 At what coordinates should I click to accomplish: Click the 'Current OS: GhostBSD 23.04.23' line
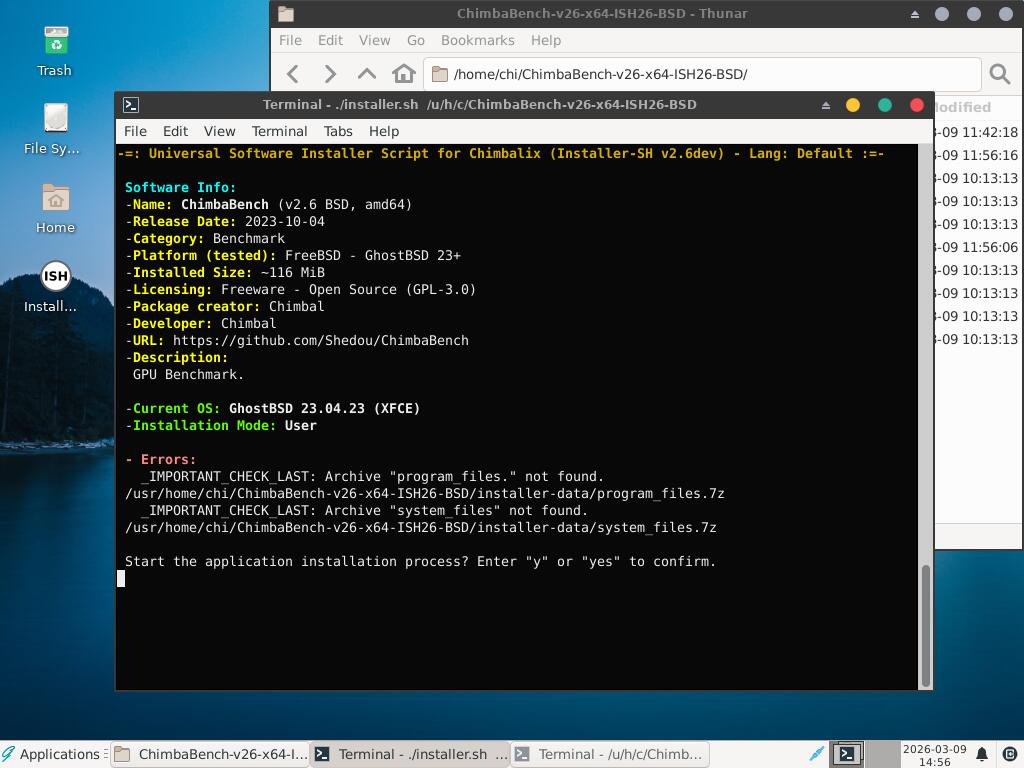click(272, 408)
